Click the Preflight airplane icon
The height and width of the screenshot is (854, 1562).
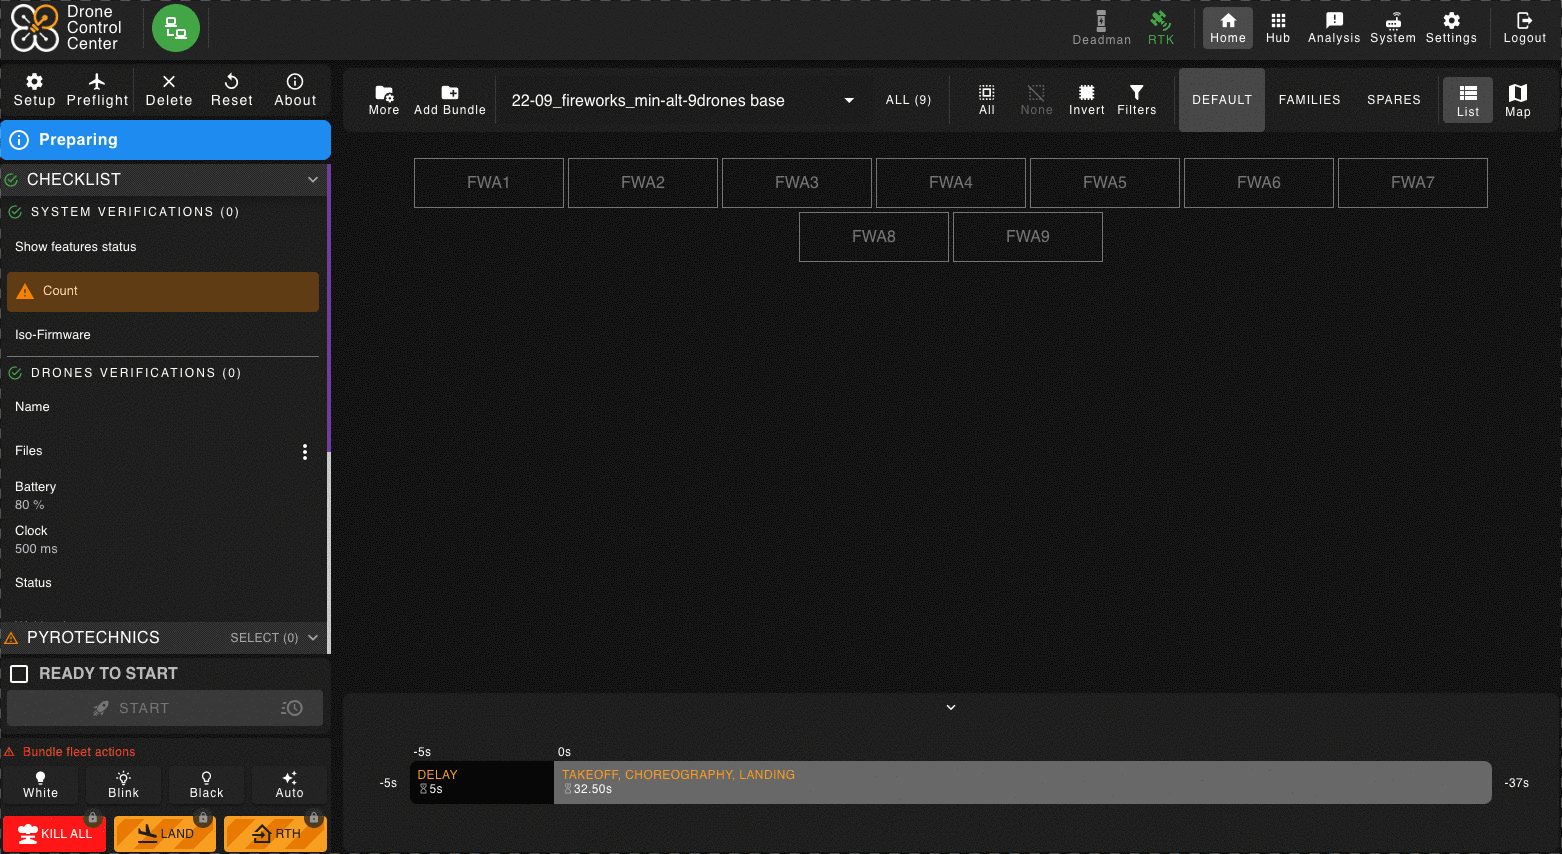97,82
